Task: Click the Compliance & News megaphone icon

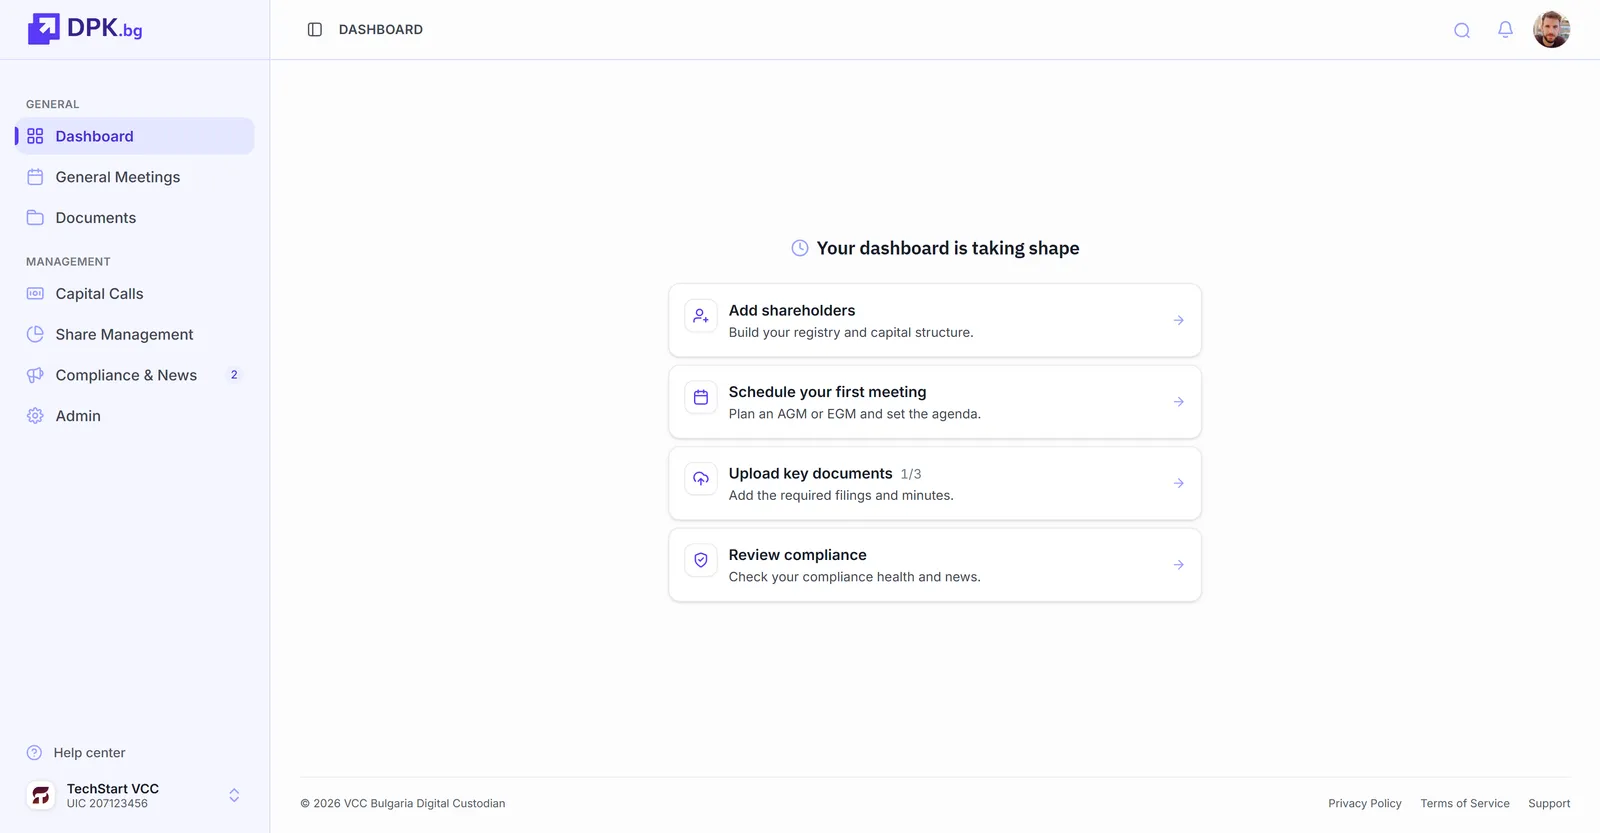Action: [35, 375]
